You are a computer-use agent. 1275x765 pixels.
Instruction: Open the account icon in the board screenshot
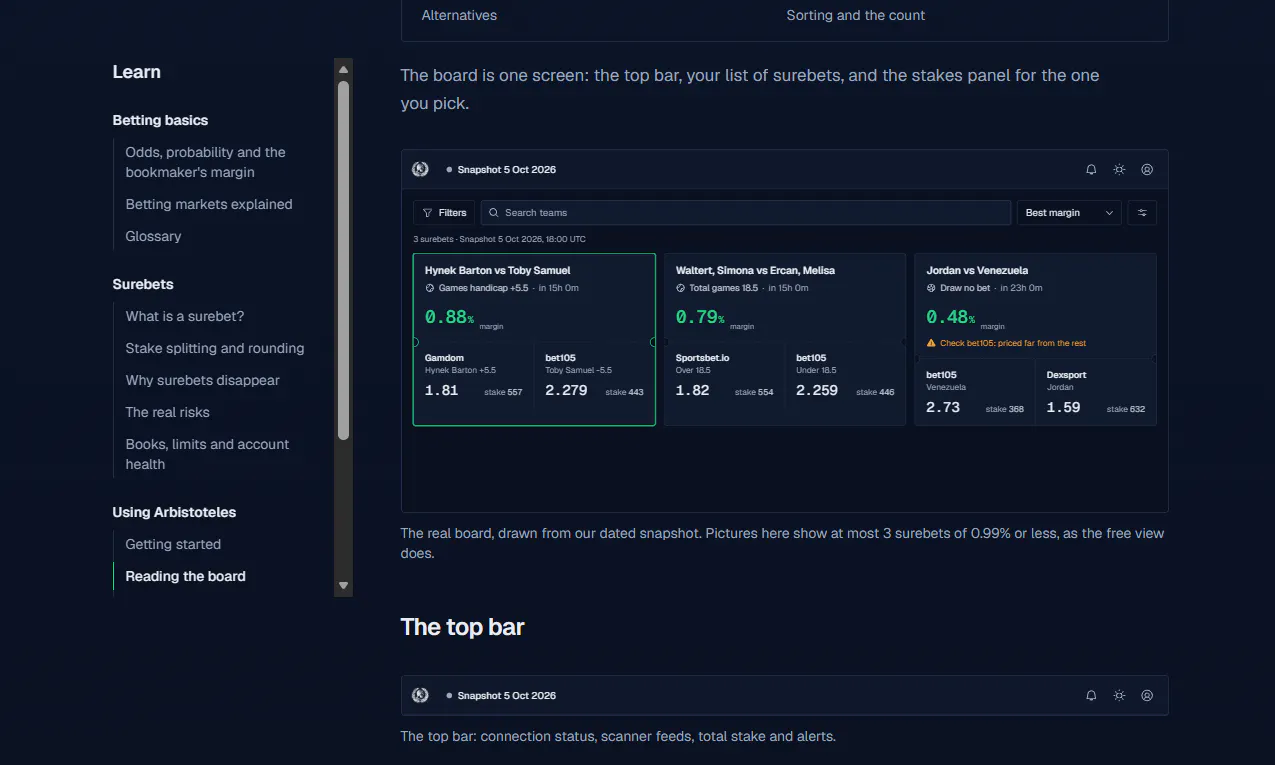1147,170
